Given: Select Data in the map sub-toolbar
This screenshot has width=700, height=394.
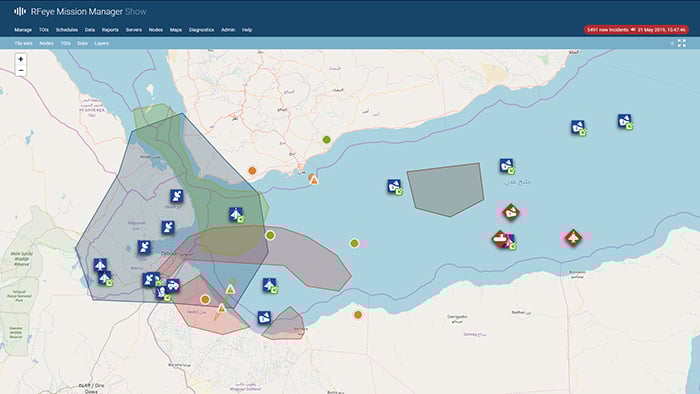Looking at the screenshot, I should pos(82,43).
